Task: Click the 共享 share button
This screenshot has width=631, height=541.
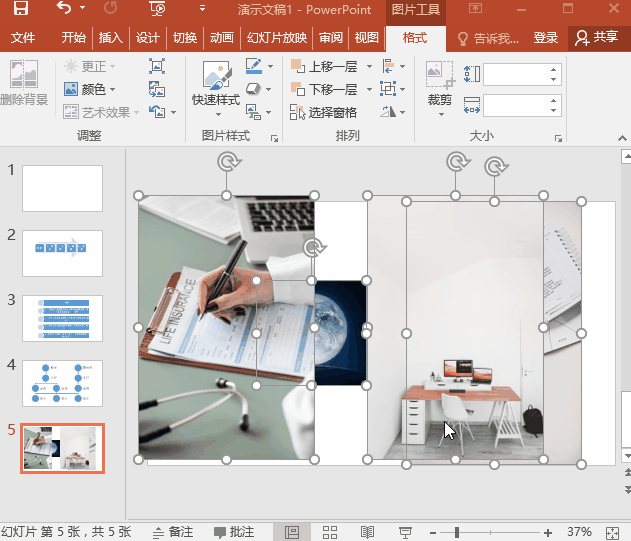Action: (x=597, y=38)
